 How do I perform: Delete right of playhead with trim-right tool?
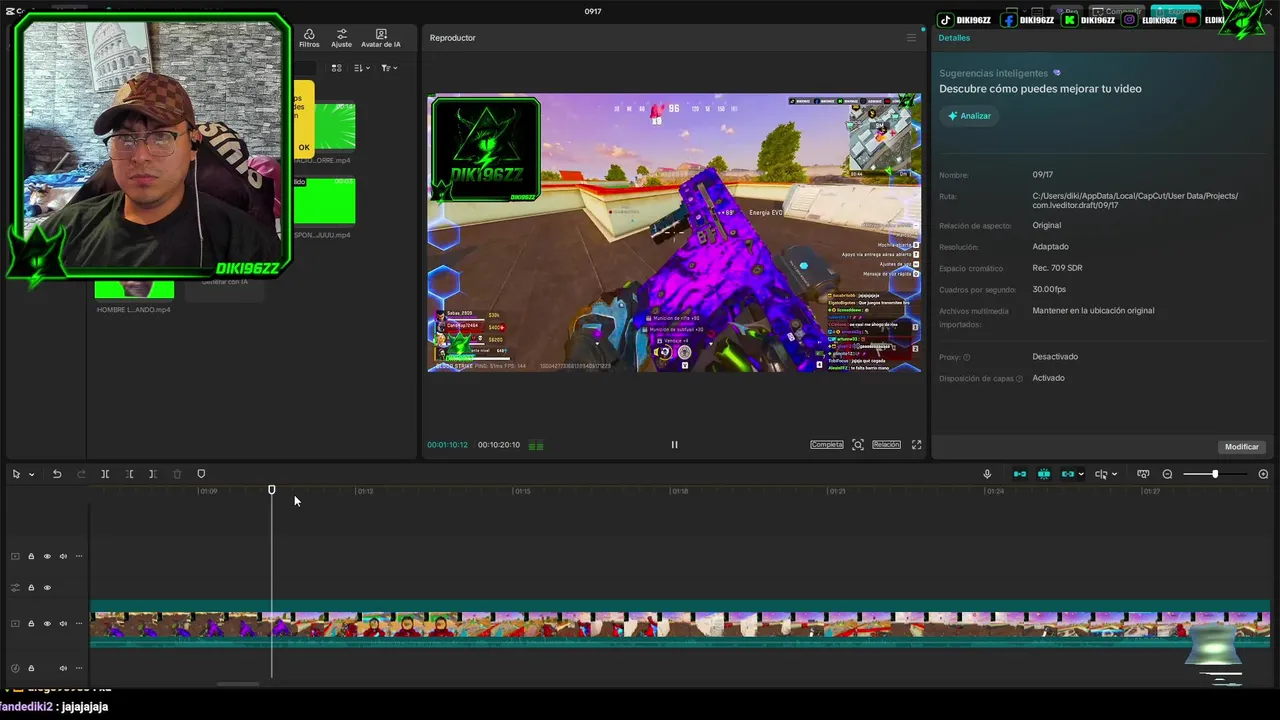(153, 474)
